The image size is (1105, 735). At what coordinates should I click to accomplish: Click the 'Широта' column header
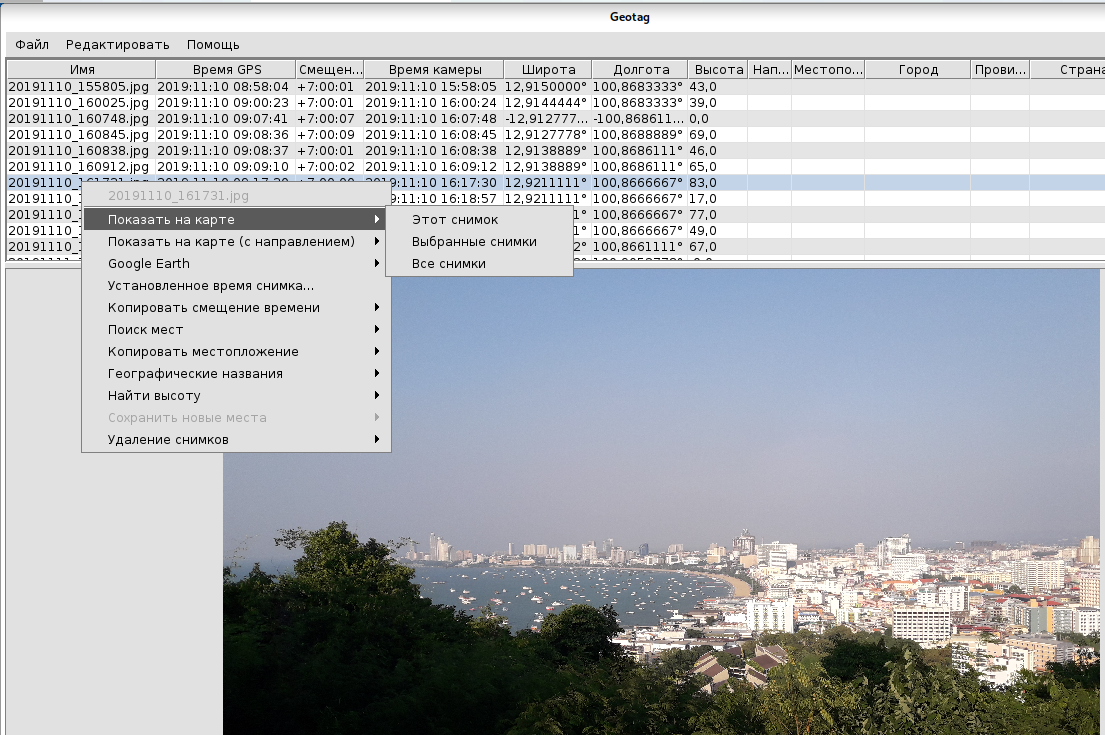547,70
